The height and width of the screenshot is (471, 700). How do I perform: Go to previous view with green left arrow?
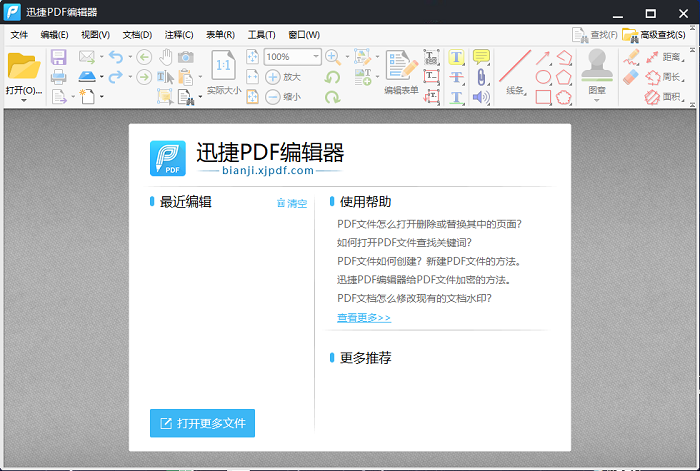click(x=144, y=57)
